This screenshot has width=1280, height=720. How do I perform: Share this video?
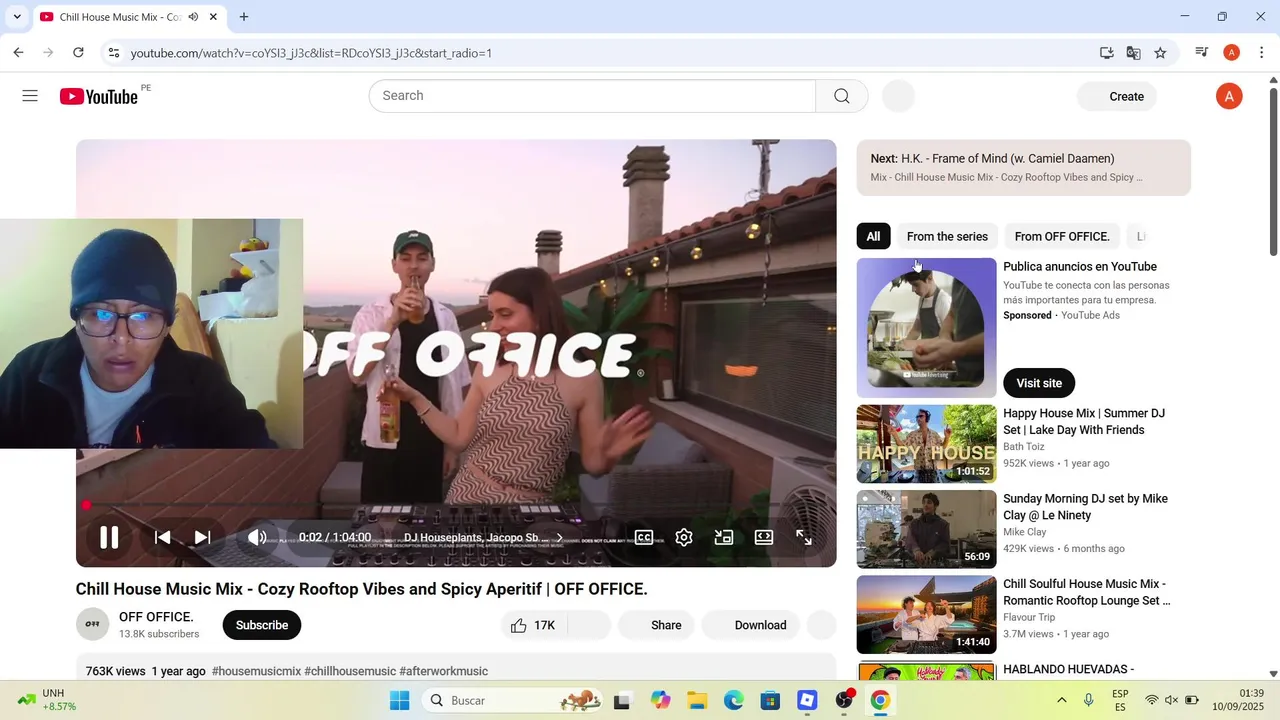point(655,625)
